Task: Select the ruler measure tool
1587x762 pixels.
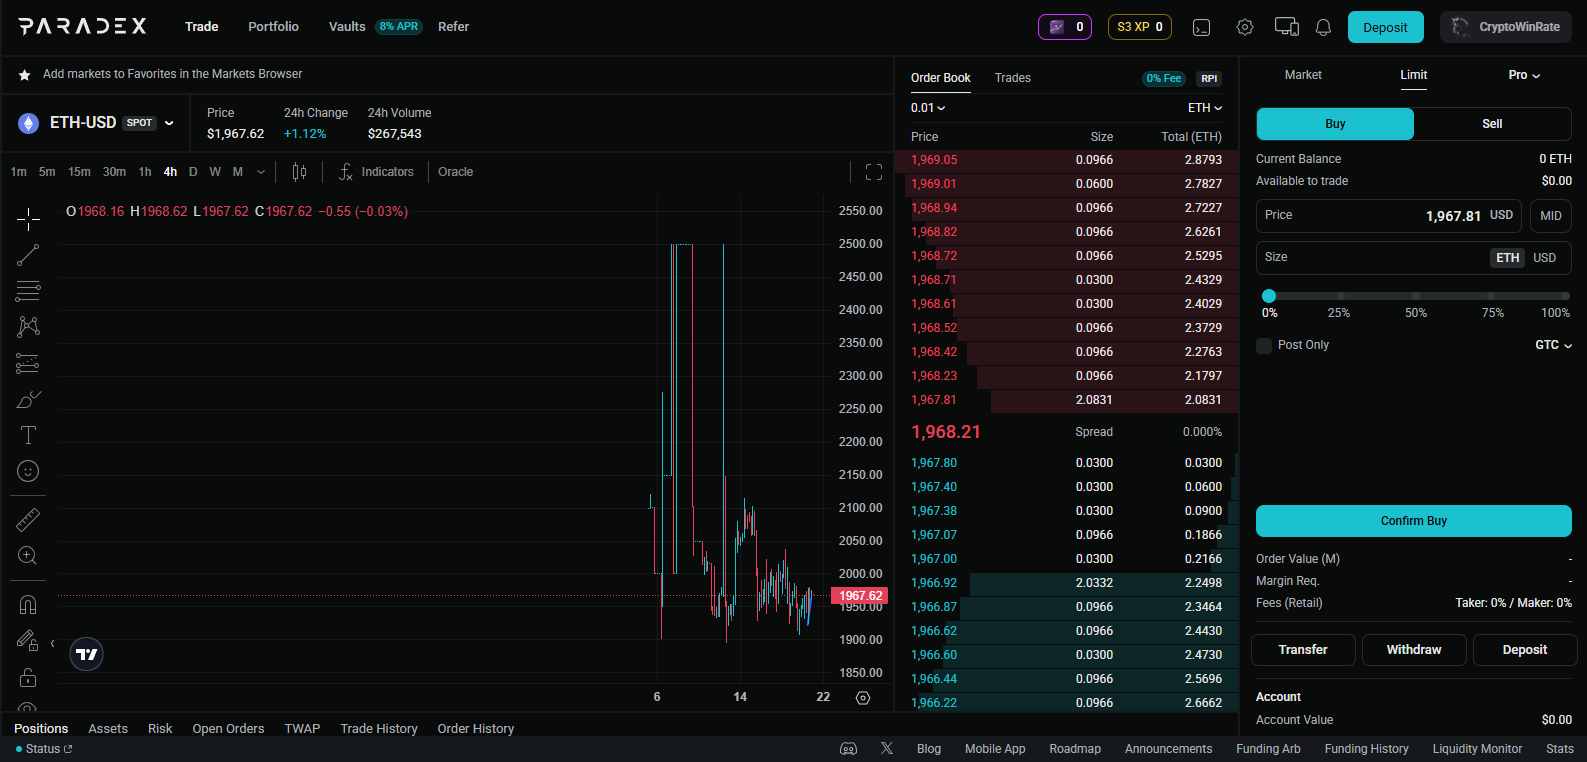Action: (x=28, y=520)
